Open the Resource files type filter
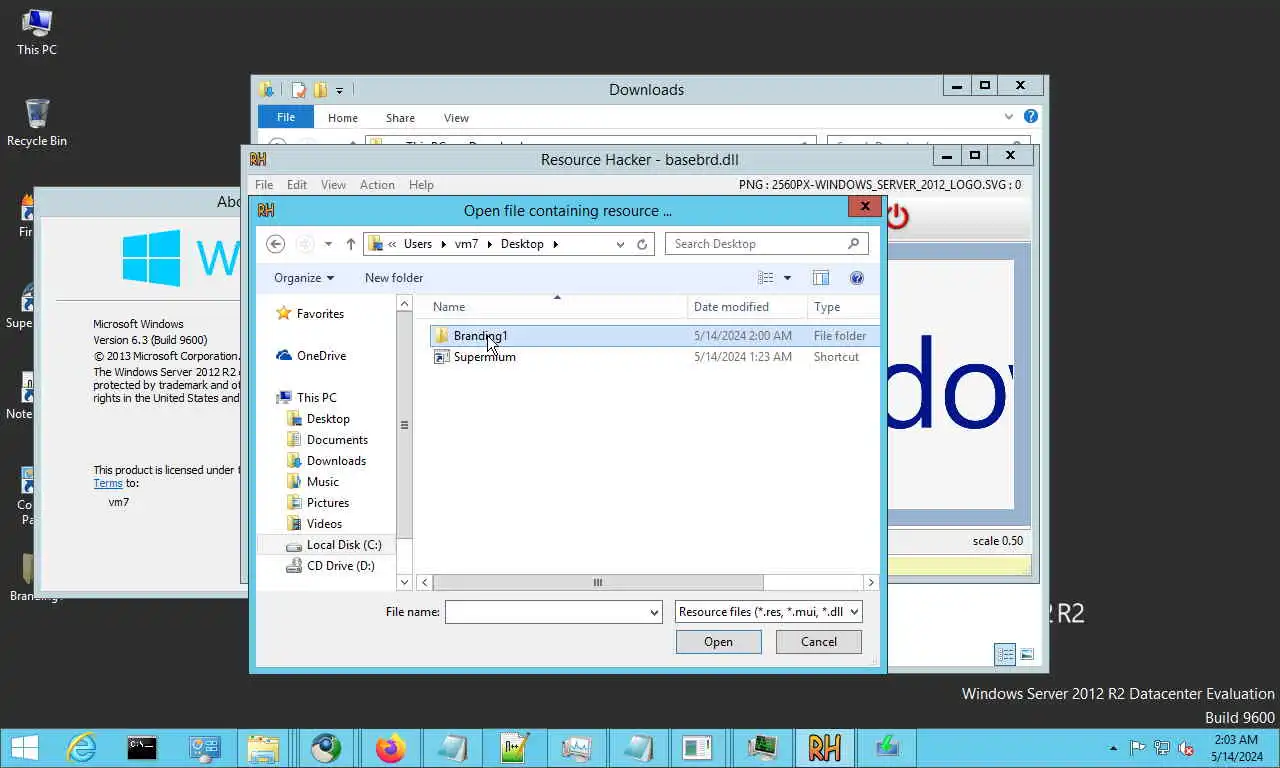Screen dimensions: 1280x768 point(768,612)
